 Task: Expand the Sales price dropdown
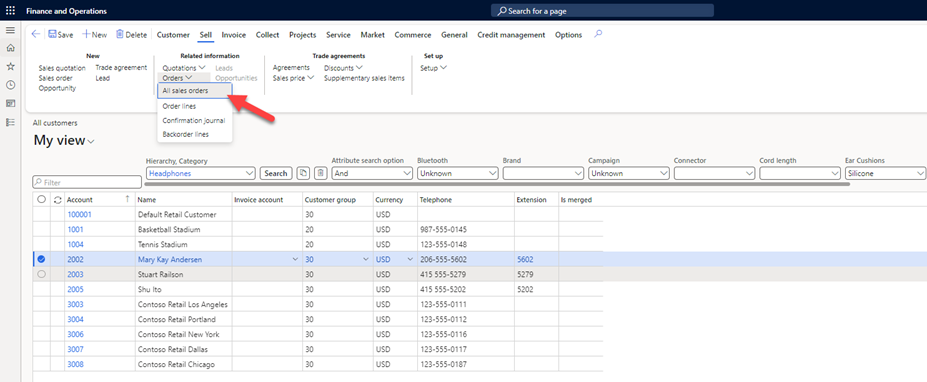(293, 77)
